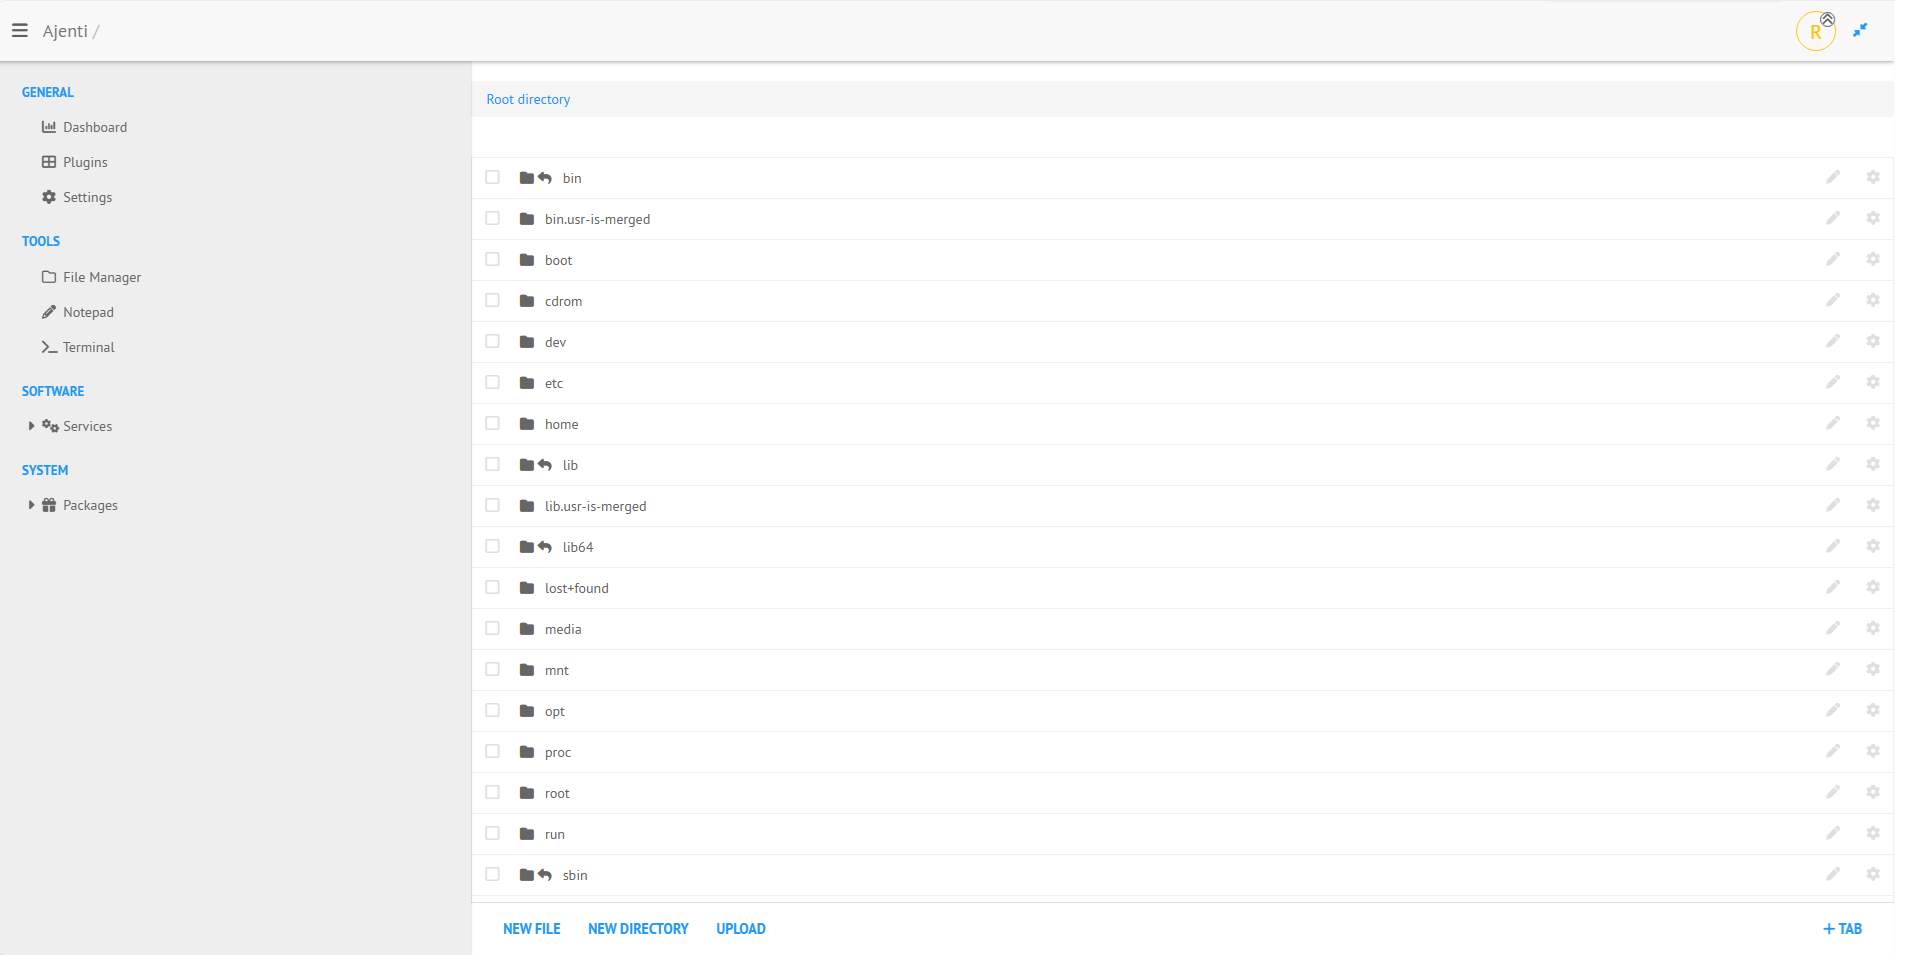Image resolution: width=1906 pixels, height=955 pixels.
Task: Click the gear icon for root folder
Action: (1872, 792)
